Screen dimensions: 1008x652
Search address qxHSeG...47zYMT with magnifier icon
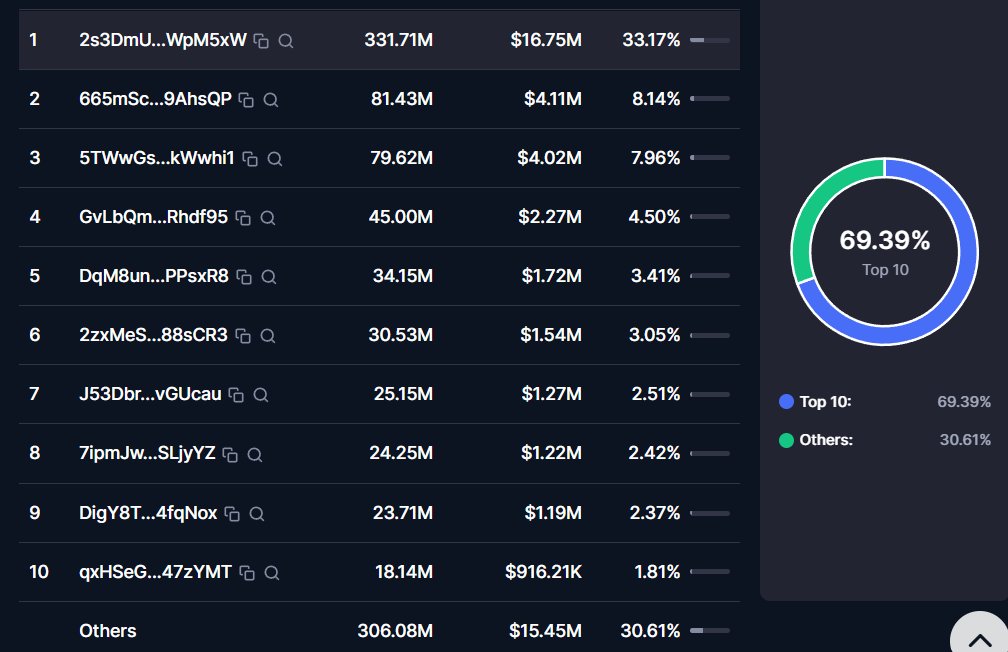click(271, 572)
